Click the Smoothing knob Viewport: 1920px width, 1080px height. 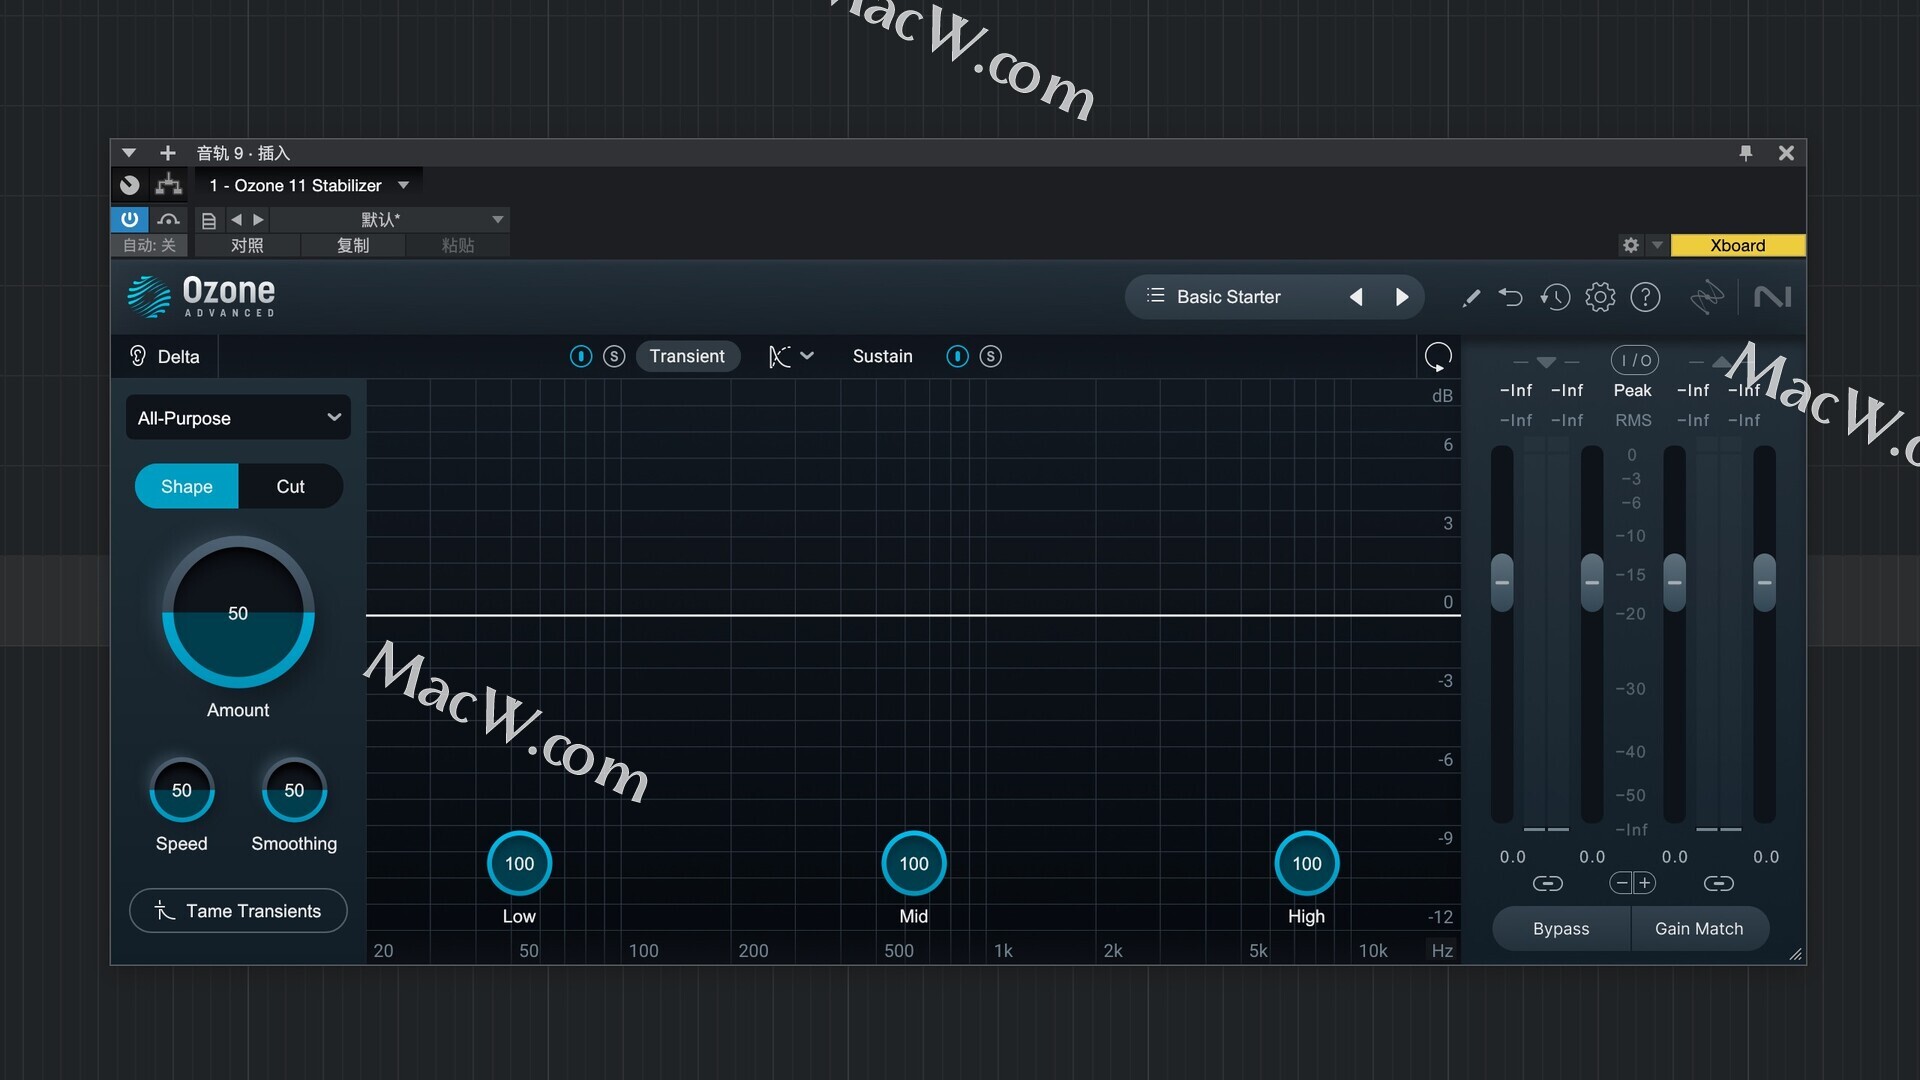tap(294, 790)
